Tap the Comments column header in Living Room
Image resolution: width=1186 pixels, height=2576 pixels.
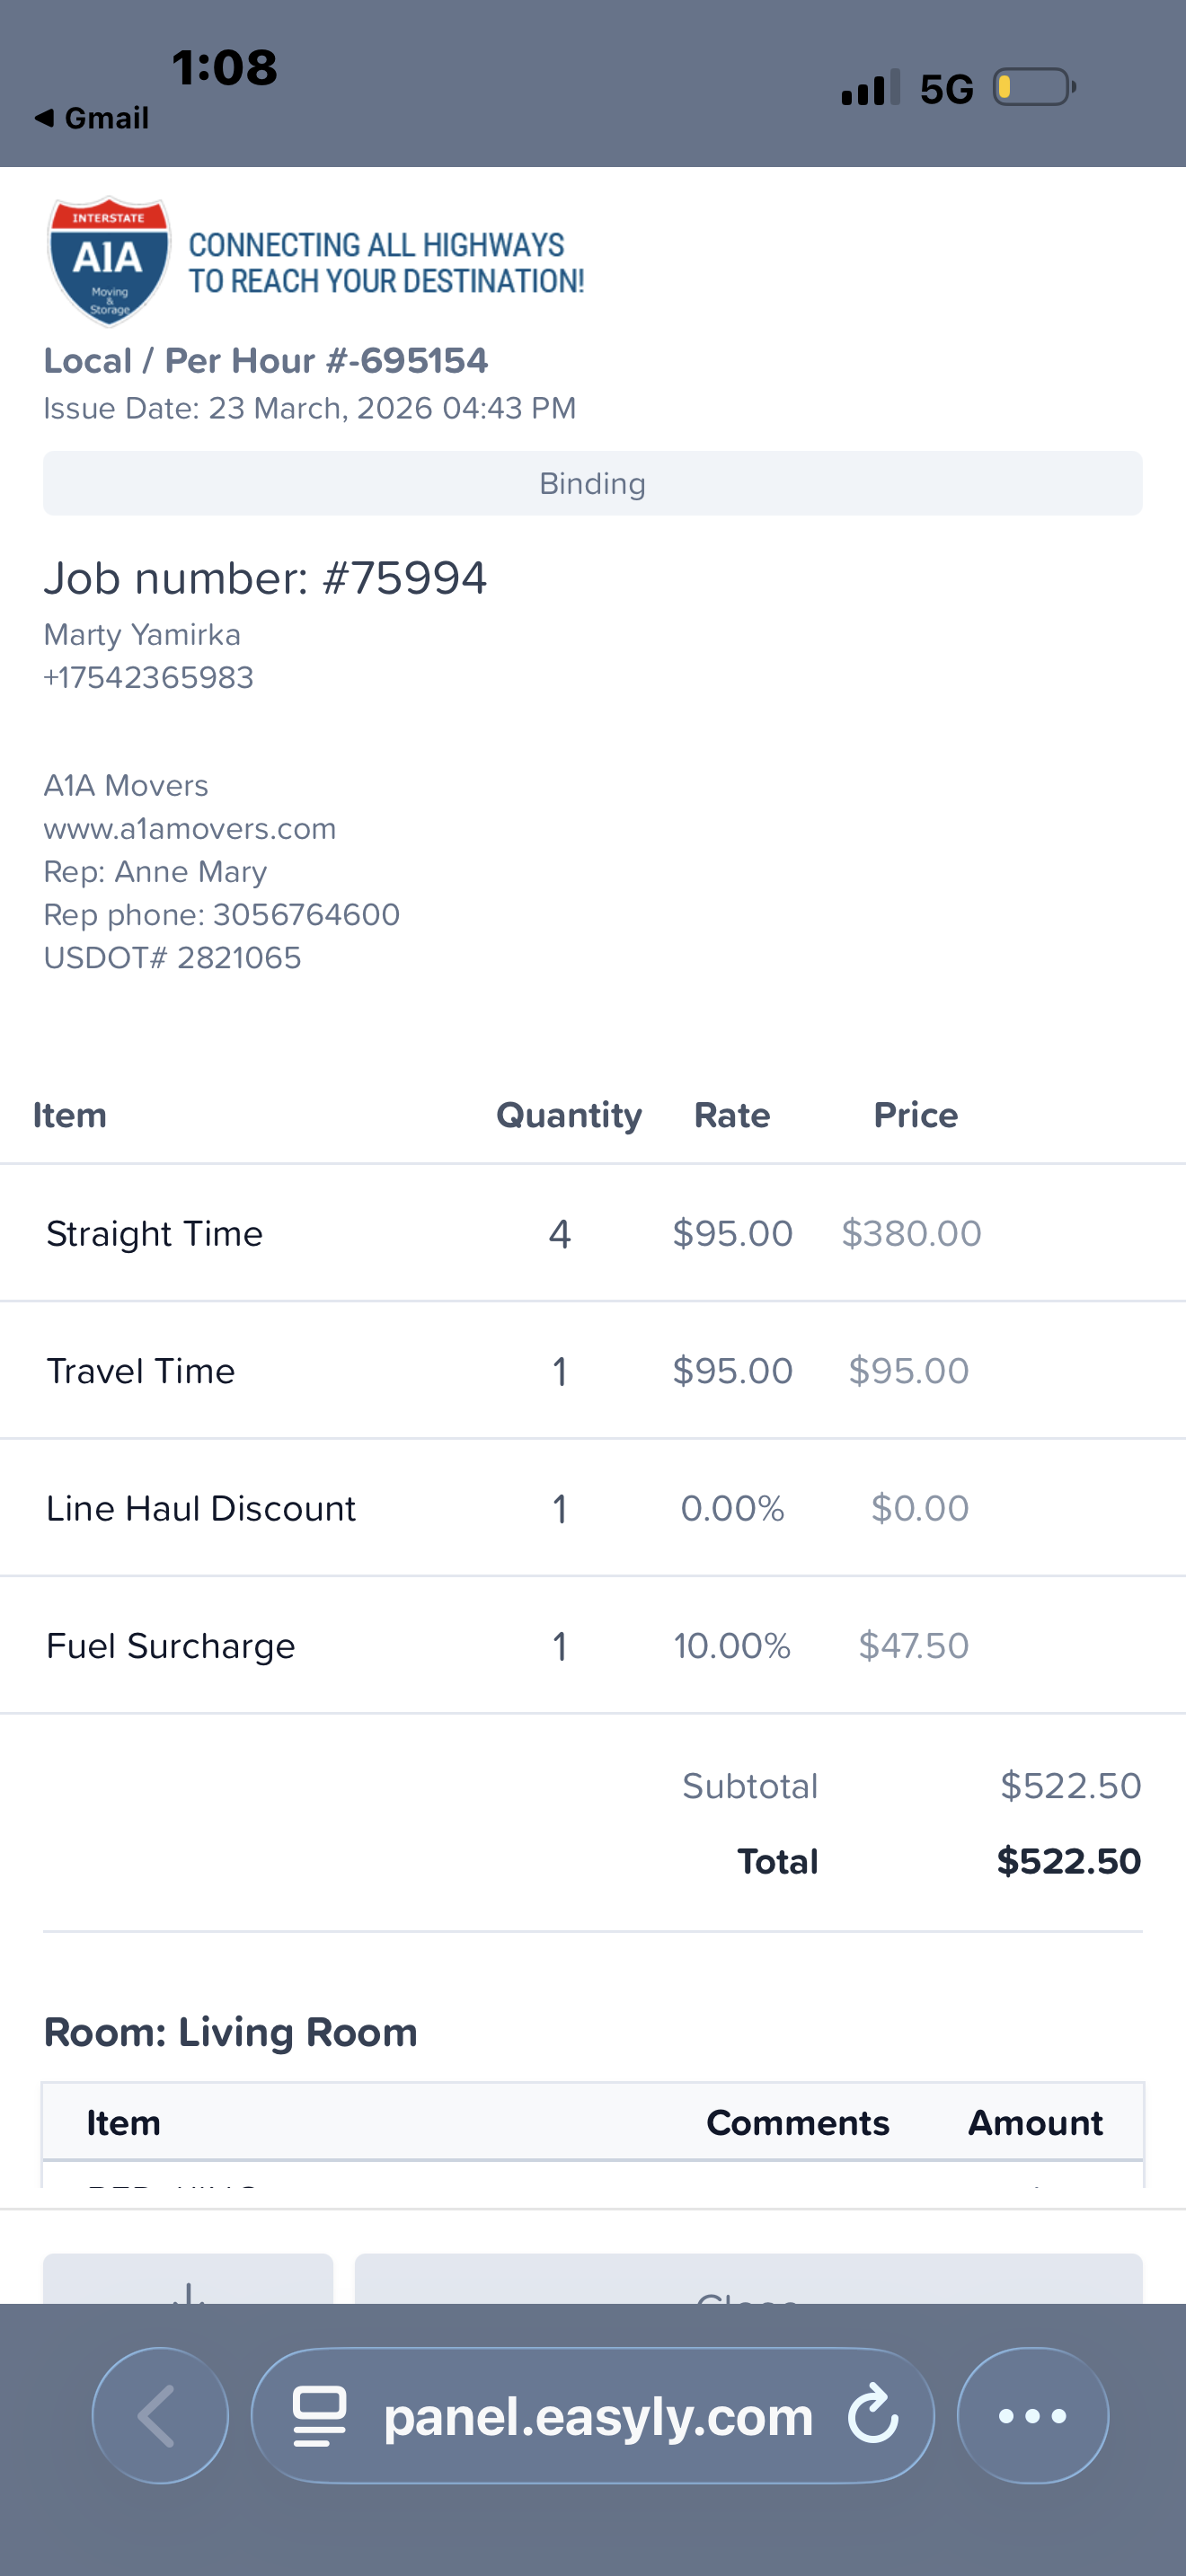[797, 2122]
